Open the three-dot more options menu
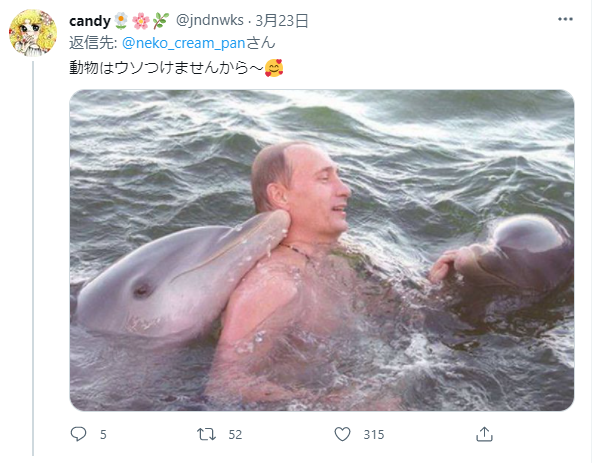This screenshot has height=463, width=600. click(x=565, y=19)
